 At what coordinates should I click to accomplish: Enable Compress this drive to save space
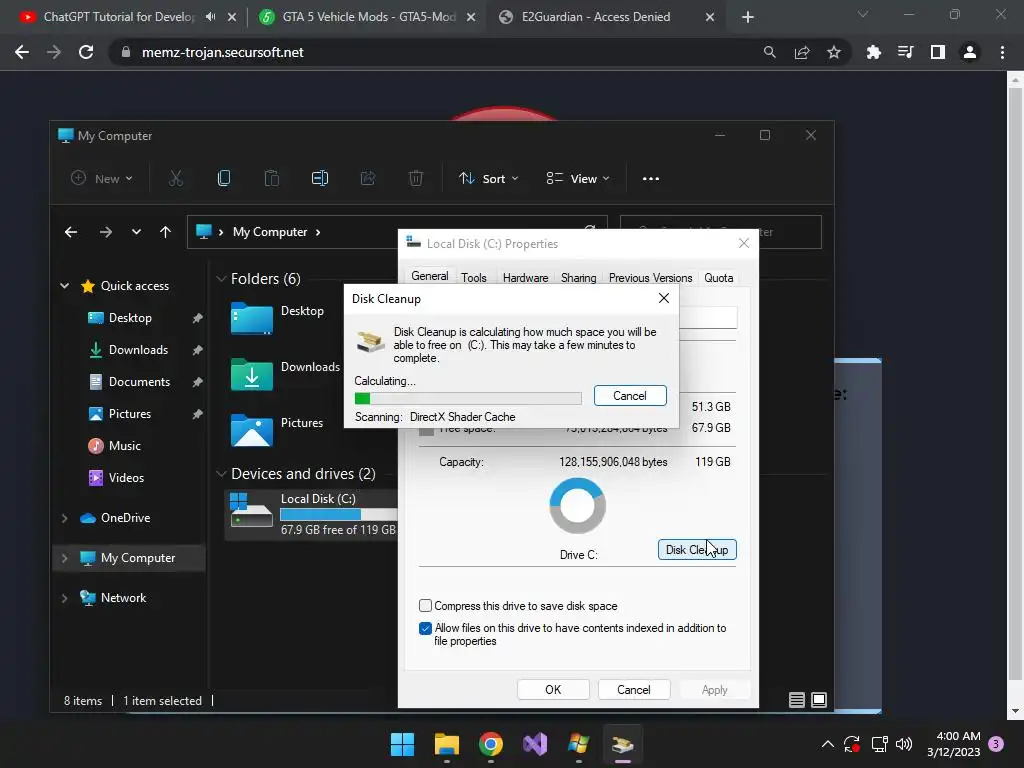[425, 606]
